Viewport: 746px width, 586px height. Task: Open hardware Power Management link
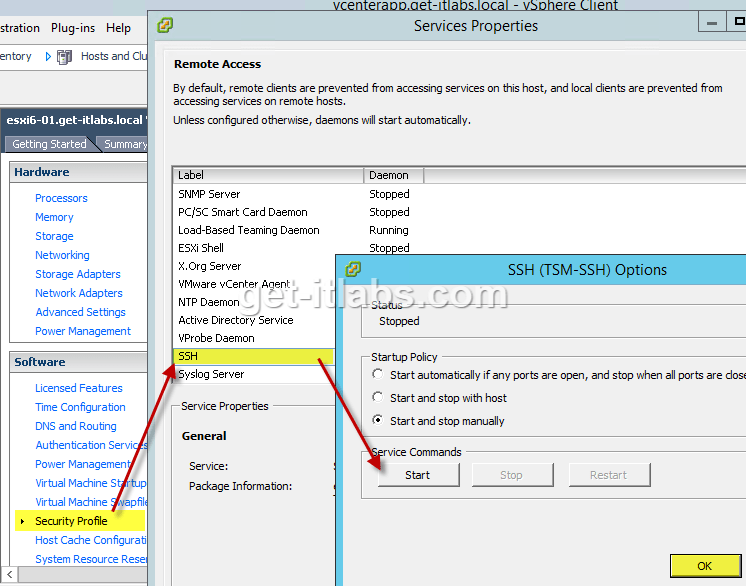click(x=83, y=331)
